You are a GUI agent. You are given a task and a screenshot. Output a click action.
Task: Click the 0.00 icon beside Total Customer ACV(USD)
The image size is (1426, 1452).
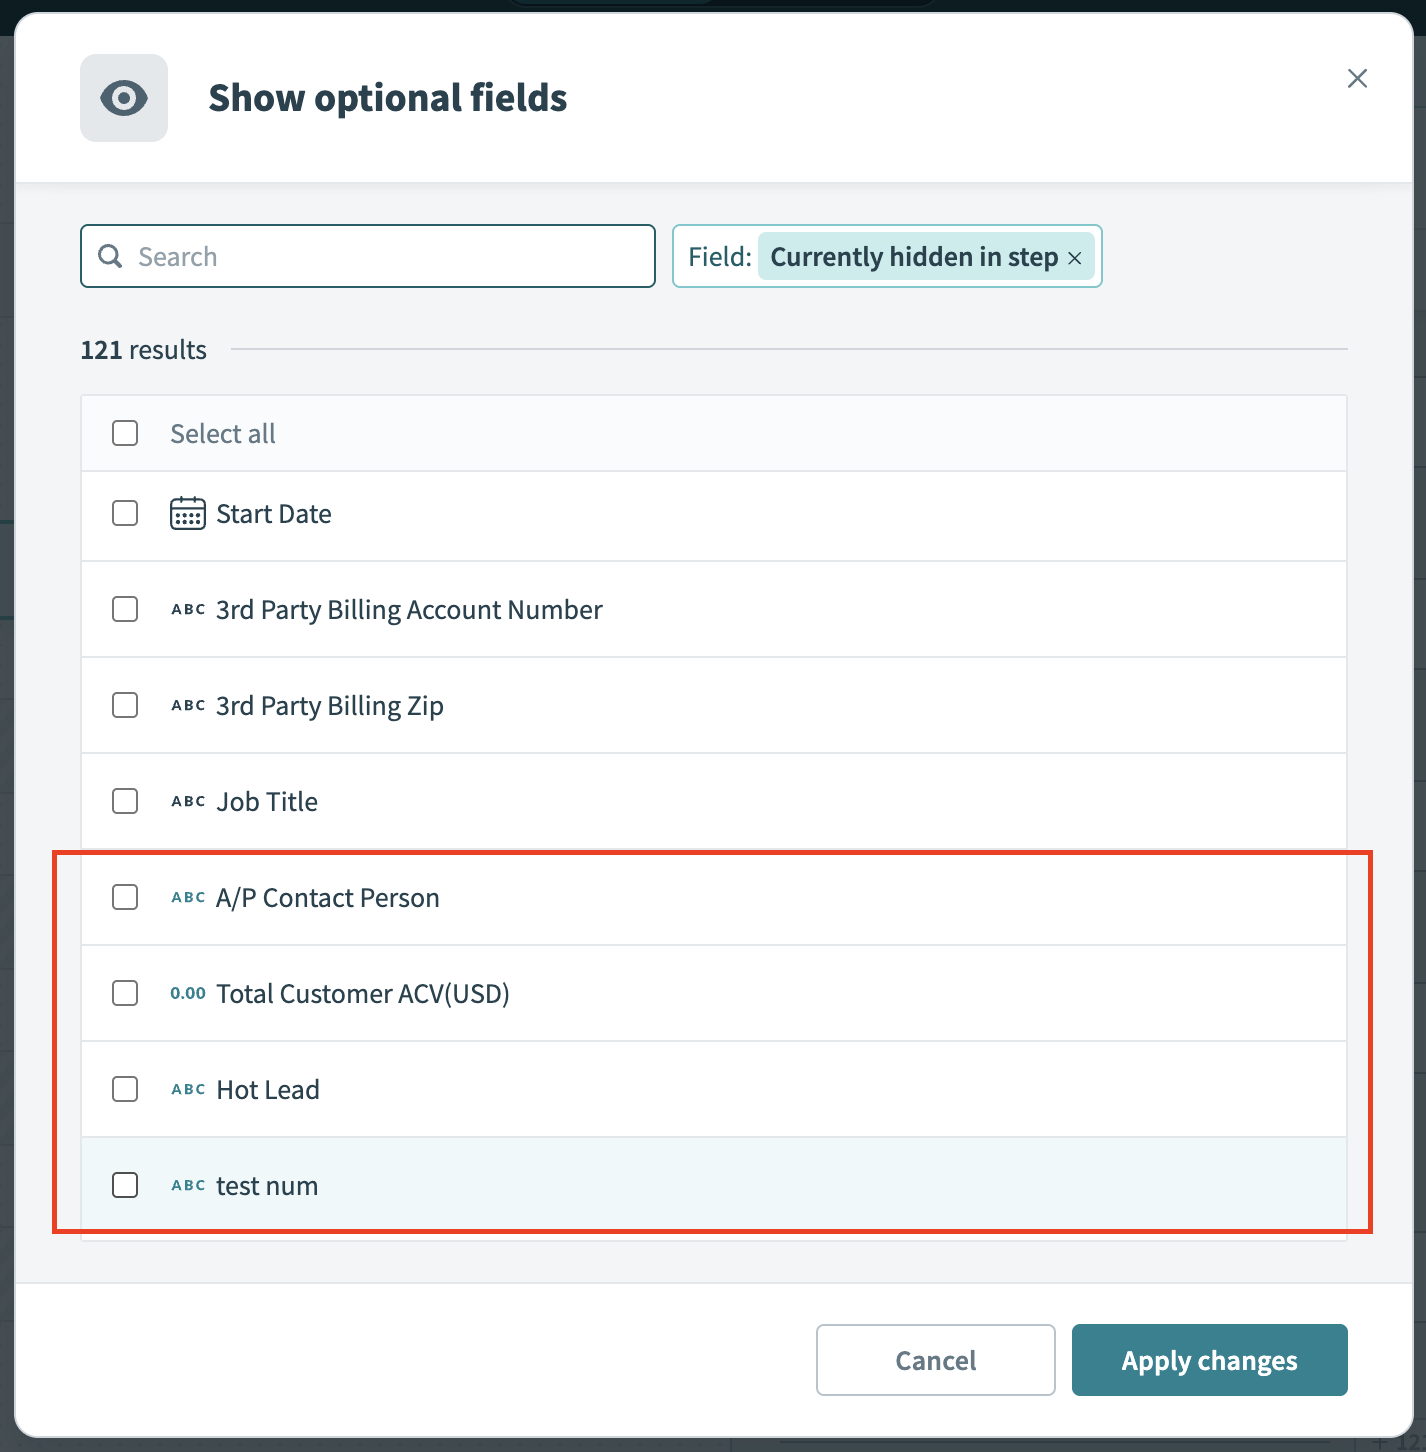tap(188, 993)
